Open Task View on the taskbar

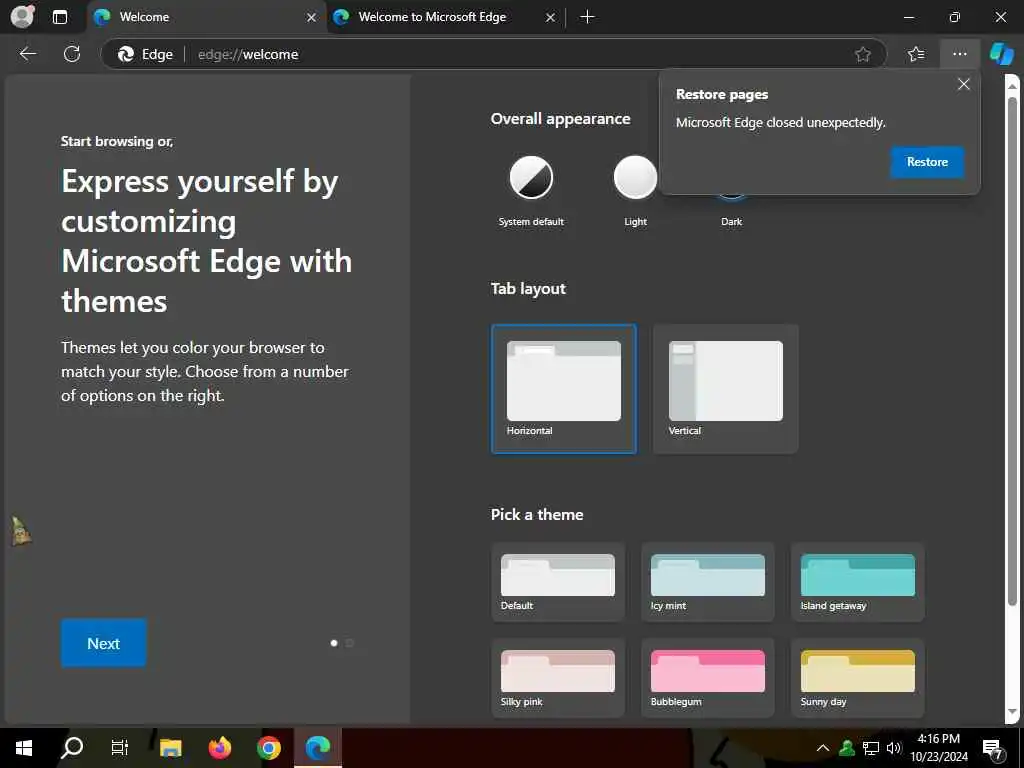click(120, 748)
